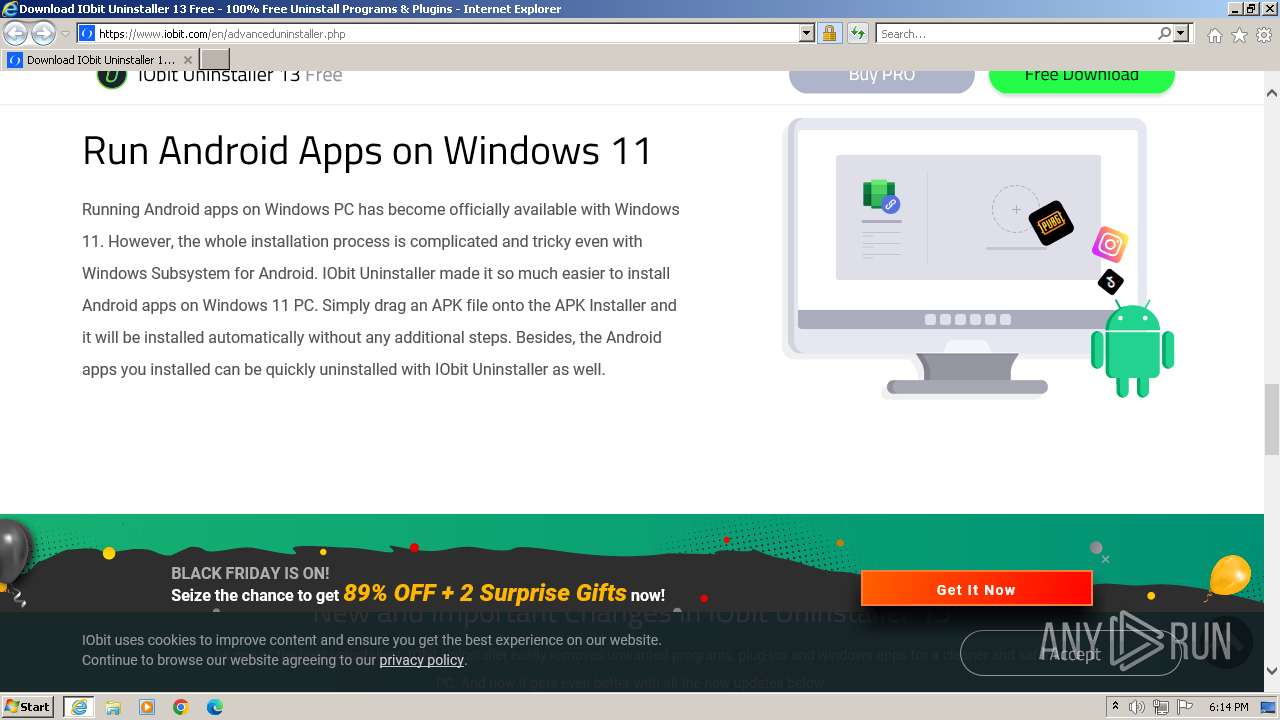The width and height of the screenshot is (1280, 720).
Task: Click the browser Back arrow button
Action: tap(15, 33)
